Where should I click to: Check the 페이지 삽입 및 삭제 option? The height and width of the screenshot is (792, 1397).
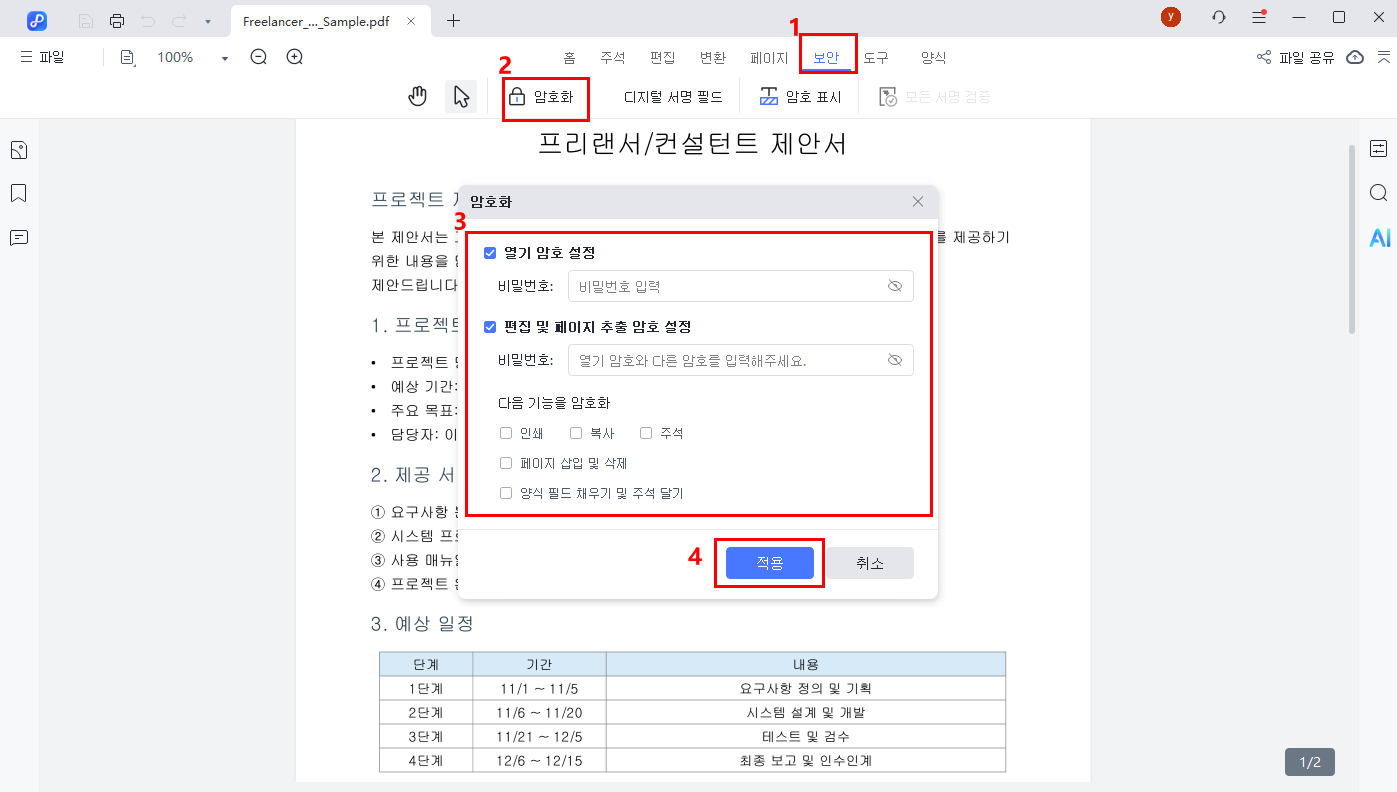pyautogui.click(x=506, y=462)
